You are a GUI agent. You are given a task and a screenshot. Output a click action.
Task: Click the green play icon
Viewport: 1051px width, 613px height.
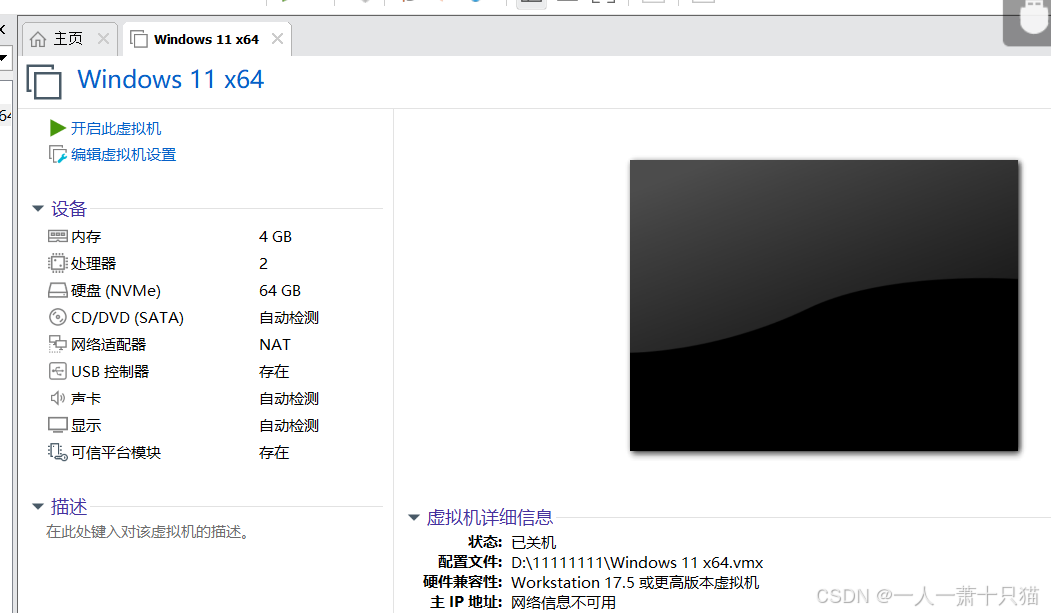58,128
